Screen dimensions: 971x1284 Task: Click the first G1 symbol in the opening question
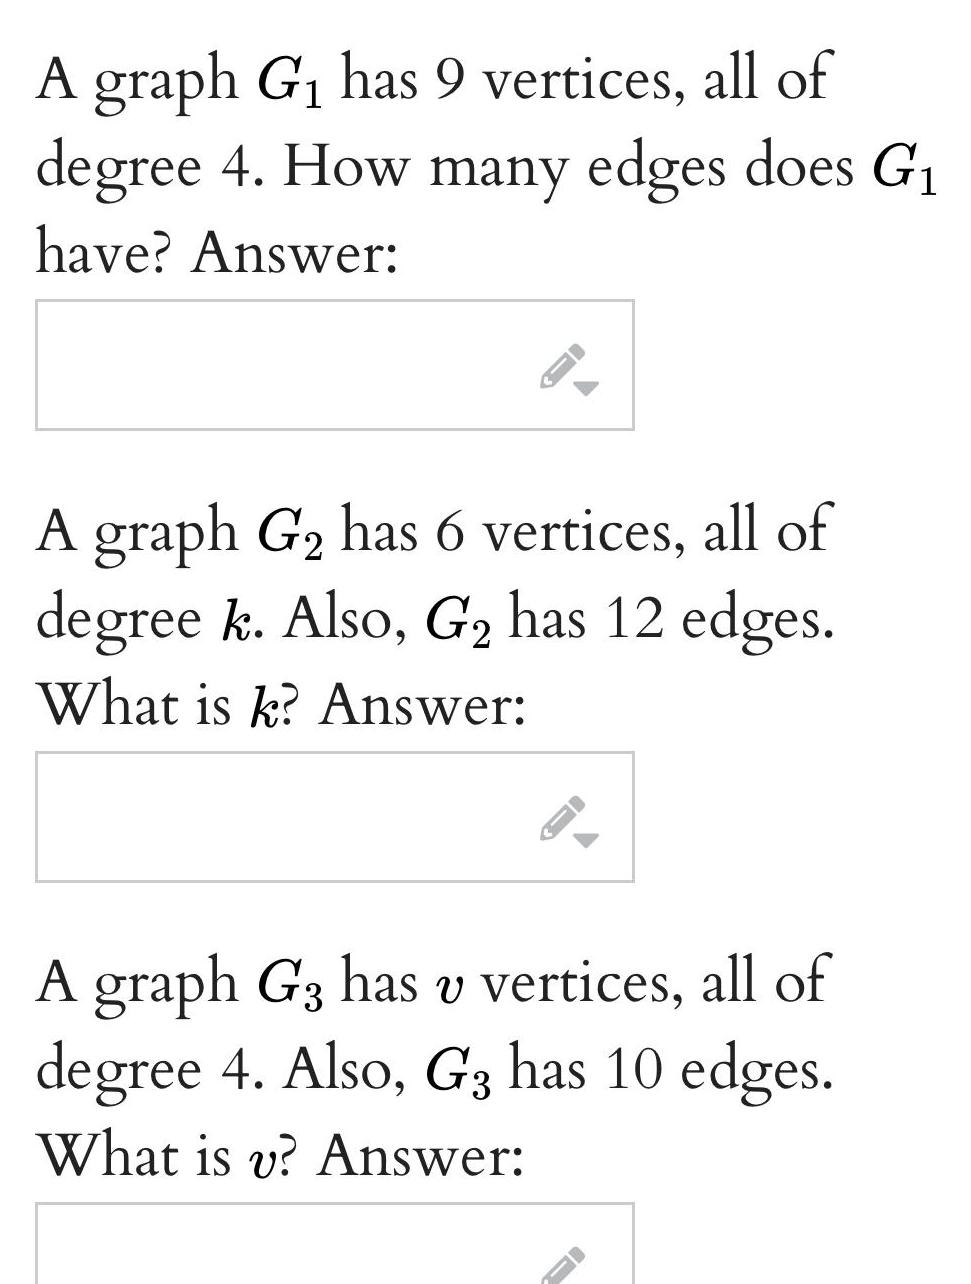tap(291, 81)
